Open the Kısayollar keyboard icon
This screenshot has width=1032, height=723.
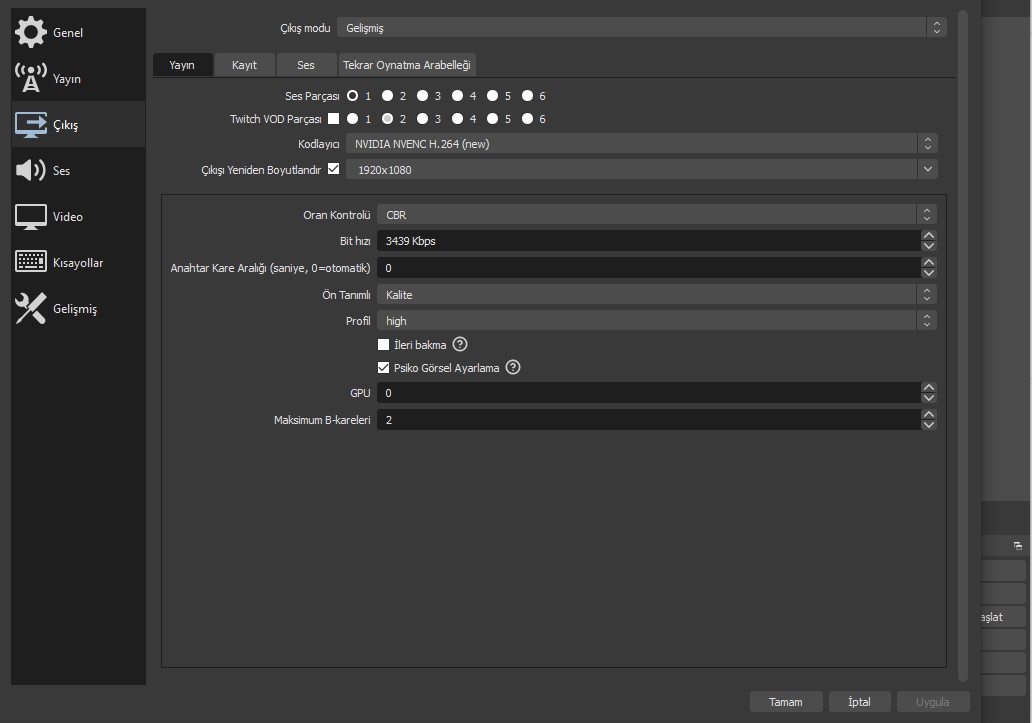pyautogui.click(x=31, y=262)
